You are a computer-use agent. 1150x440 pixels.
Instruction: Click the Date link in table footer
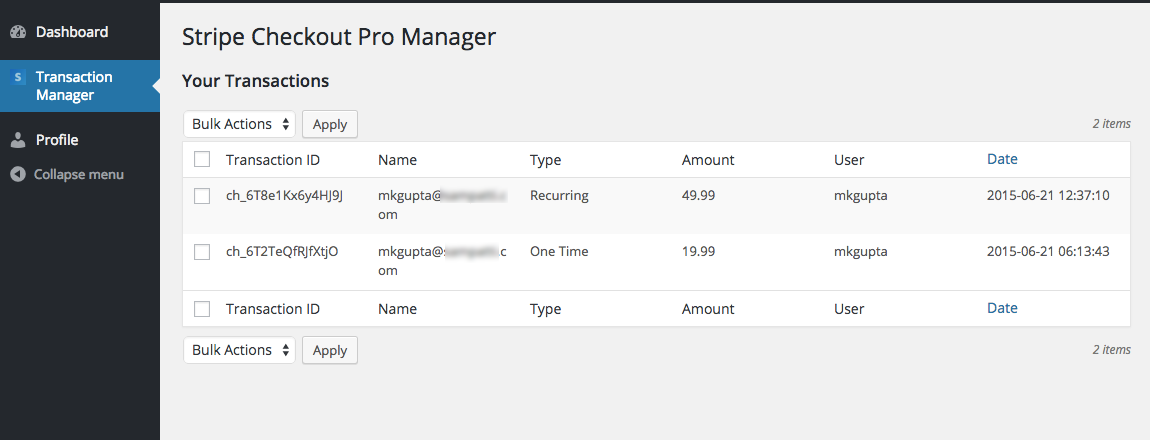(1002, 308)
